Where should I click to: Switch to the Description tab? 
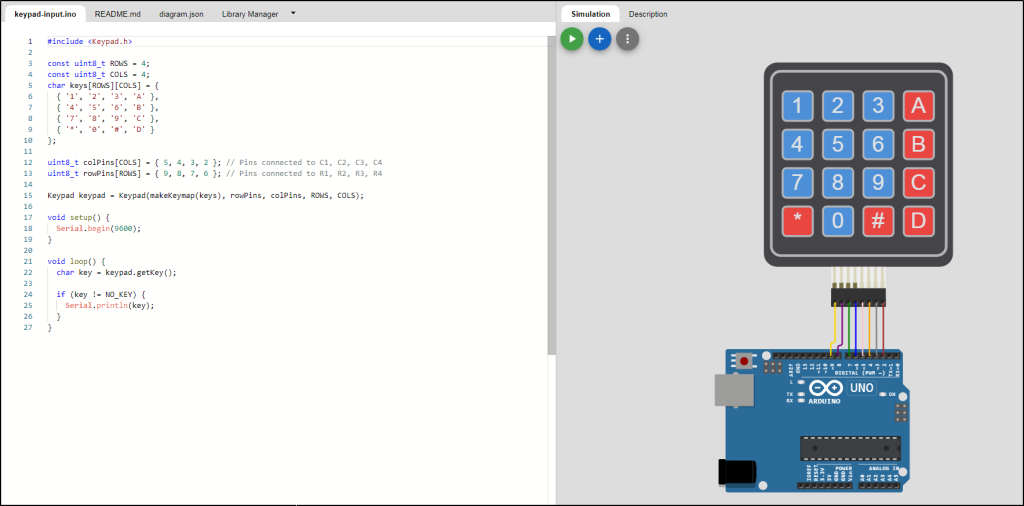[648, 14]
